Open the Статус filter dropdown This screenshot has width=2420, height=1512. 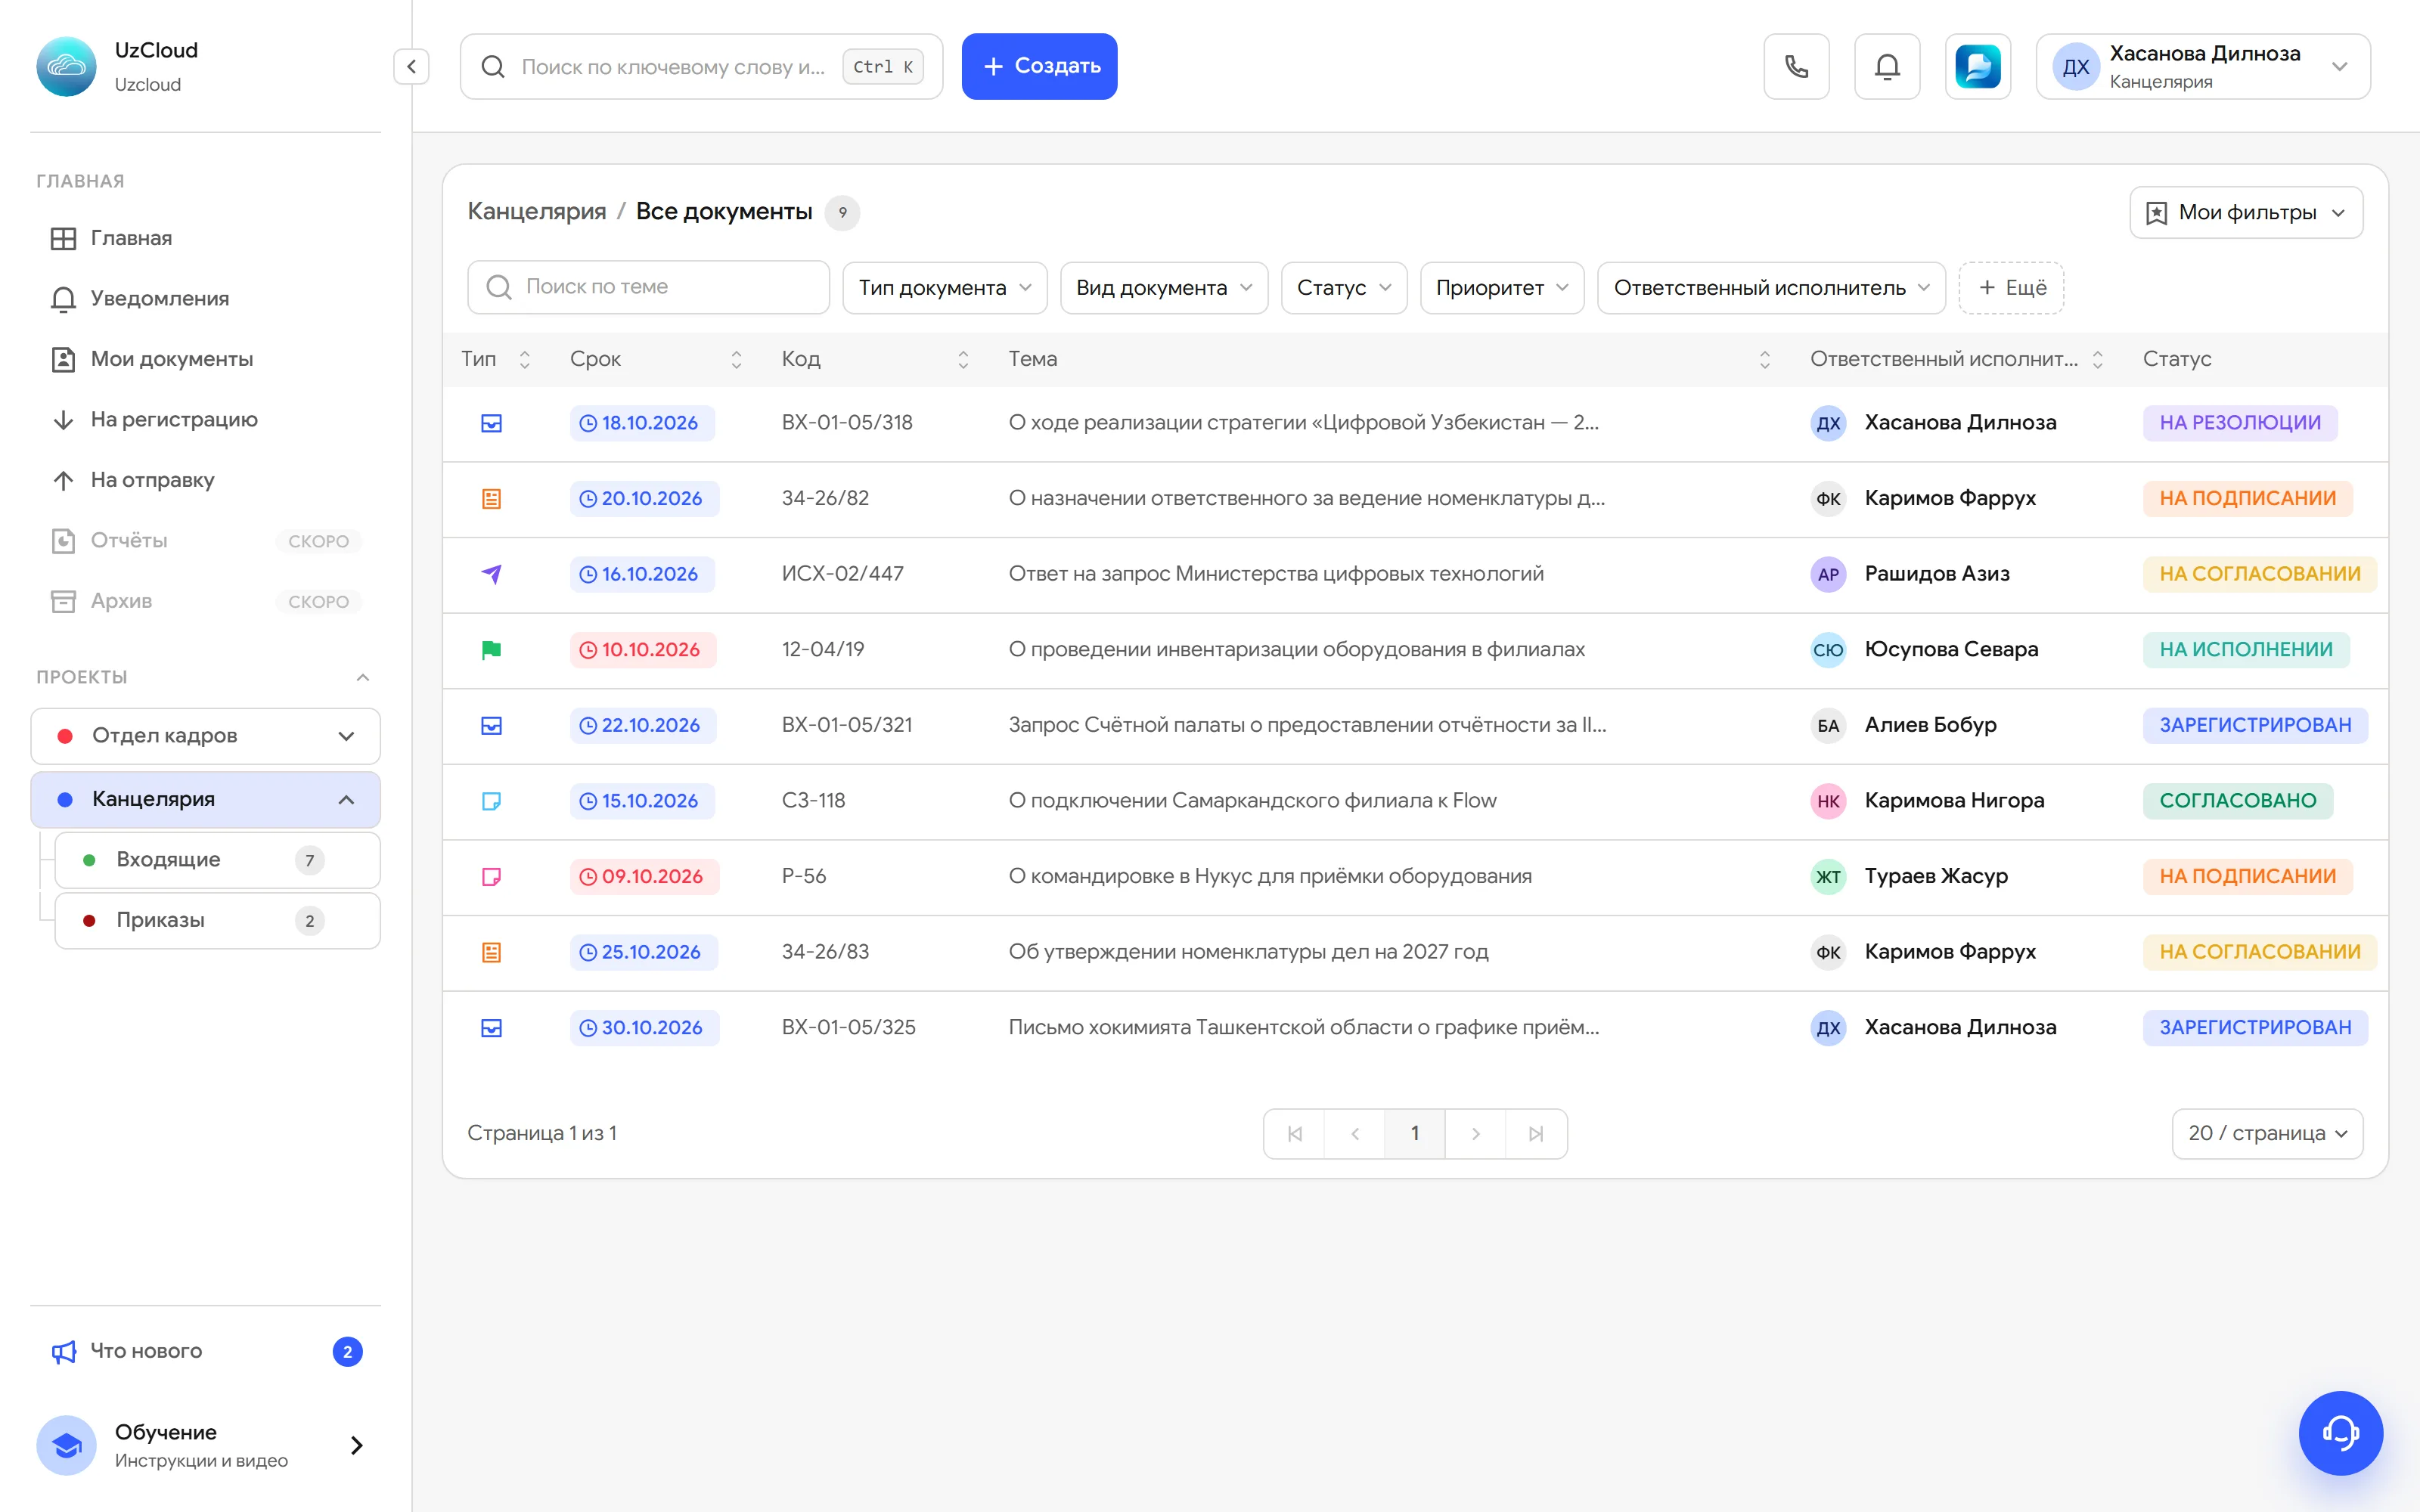tap(1344, 288)
